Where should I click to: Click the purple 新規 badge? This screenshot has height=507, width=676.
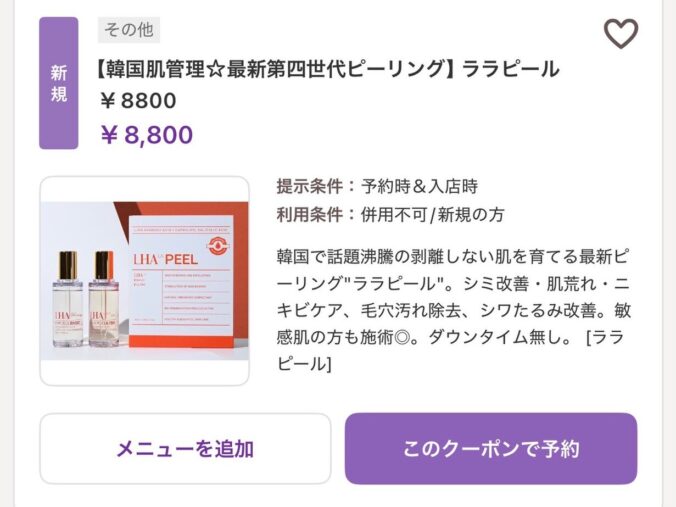point(59,83)
